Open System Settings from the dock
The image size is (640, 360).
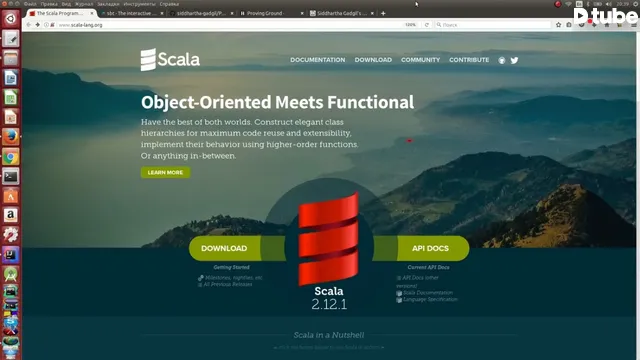coord(11,235)
